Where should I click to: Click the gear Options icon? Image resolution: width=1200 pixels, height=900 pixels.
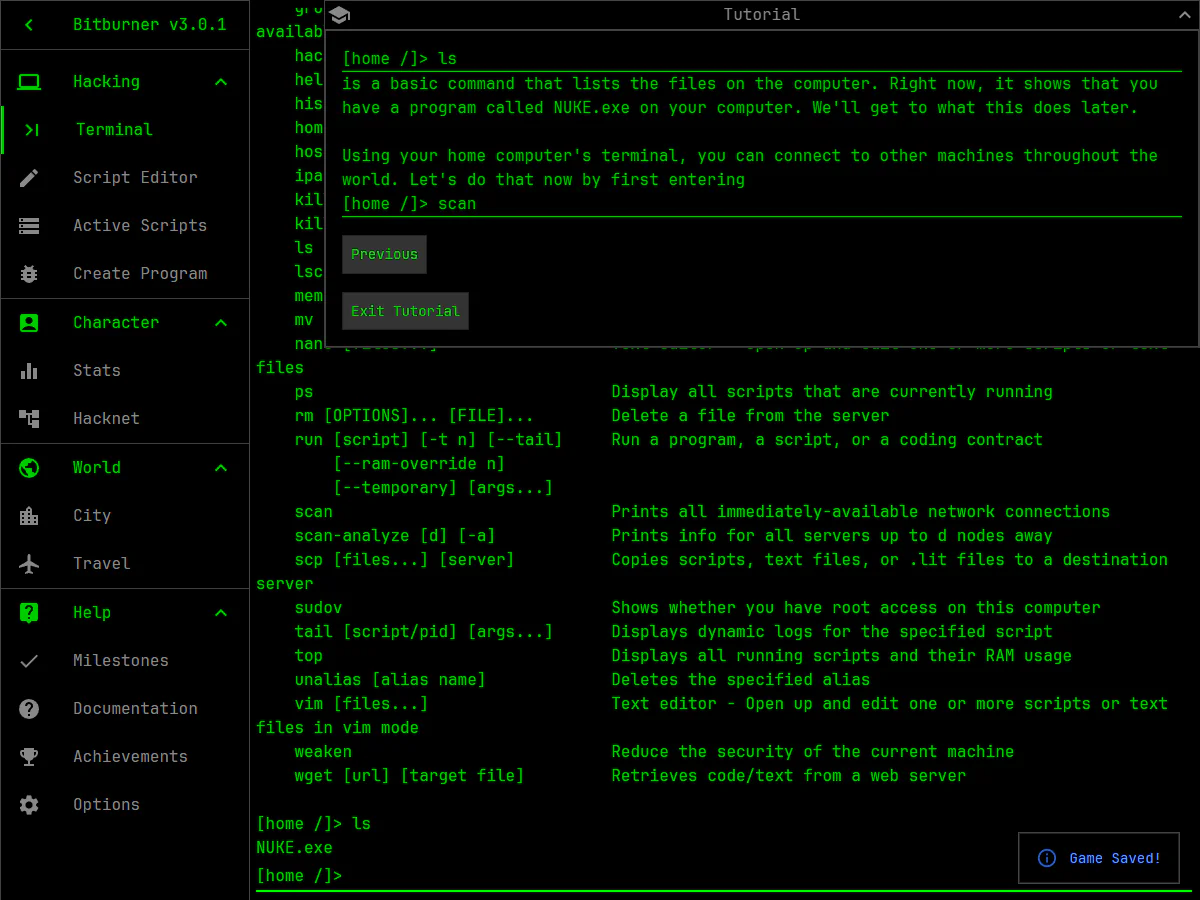tap(29, 805)
